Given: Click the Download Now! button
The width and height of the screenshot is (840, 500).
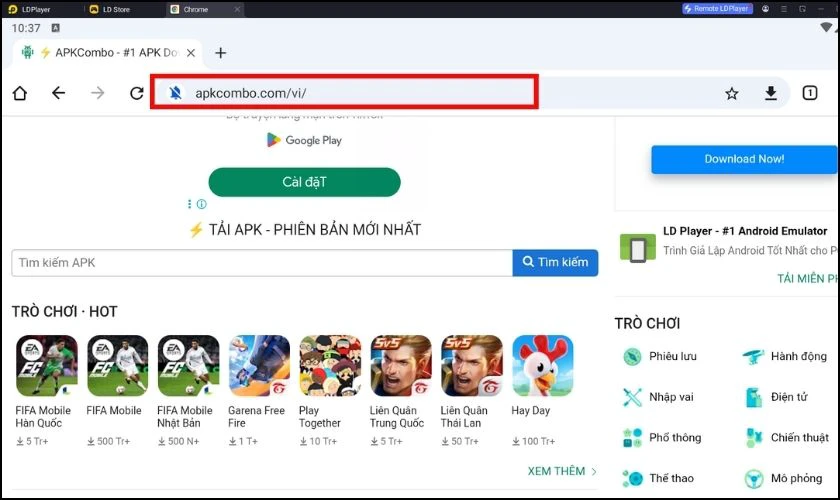Looking at the screenshot, I should 745,159.
